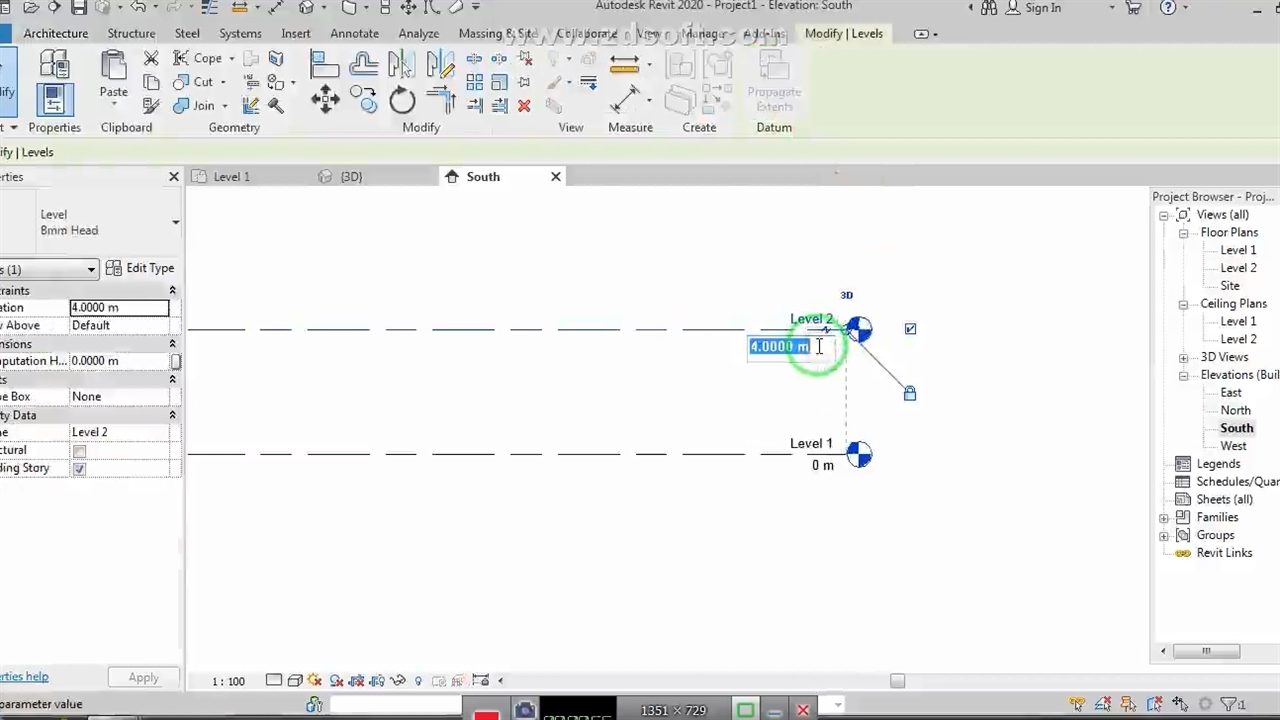Select the Align tool in Modify panel

click(x=324, y=65)
